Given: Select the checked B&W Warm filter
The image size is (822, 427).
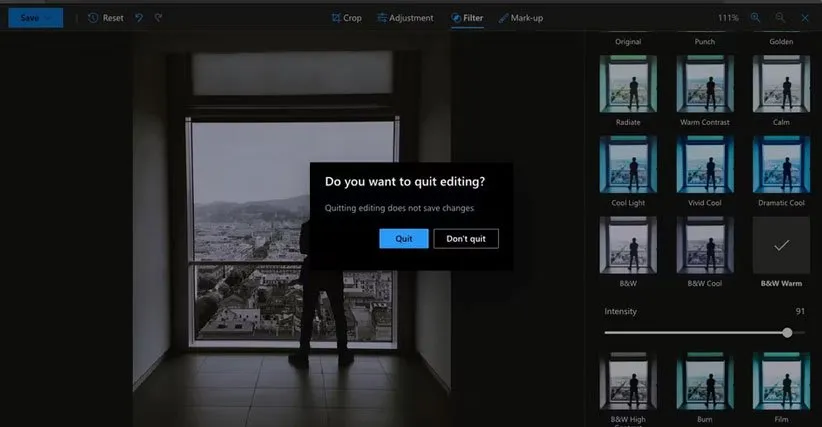Looking at the screenshot, I should (780, 245).
